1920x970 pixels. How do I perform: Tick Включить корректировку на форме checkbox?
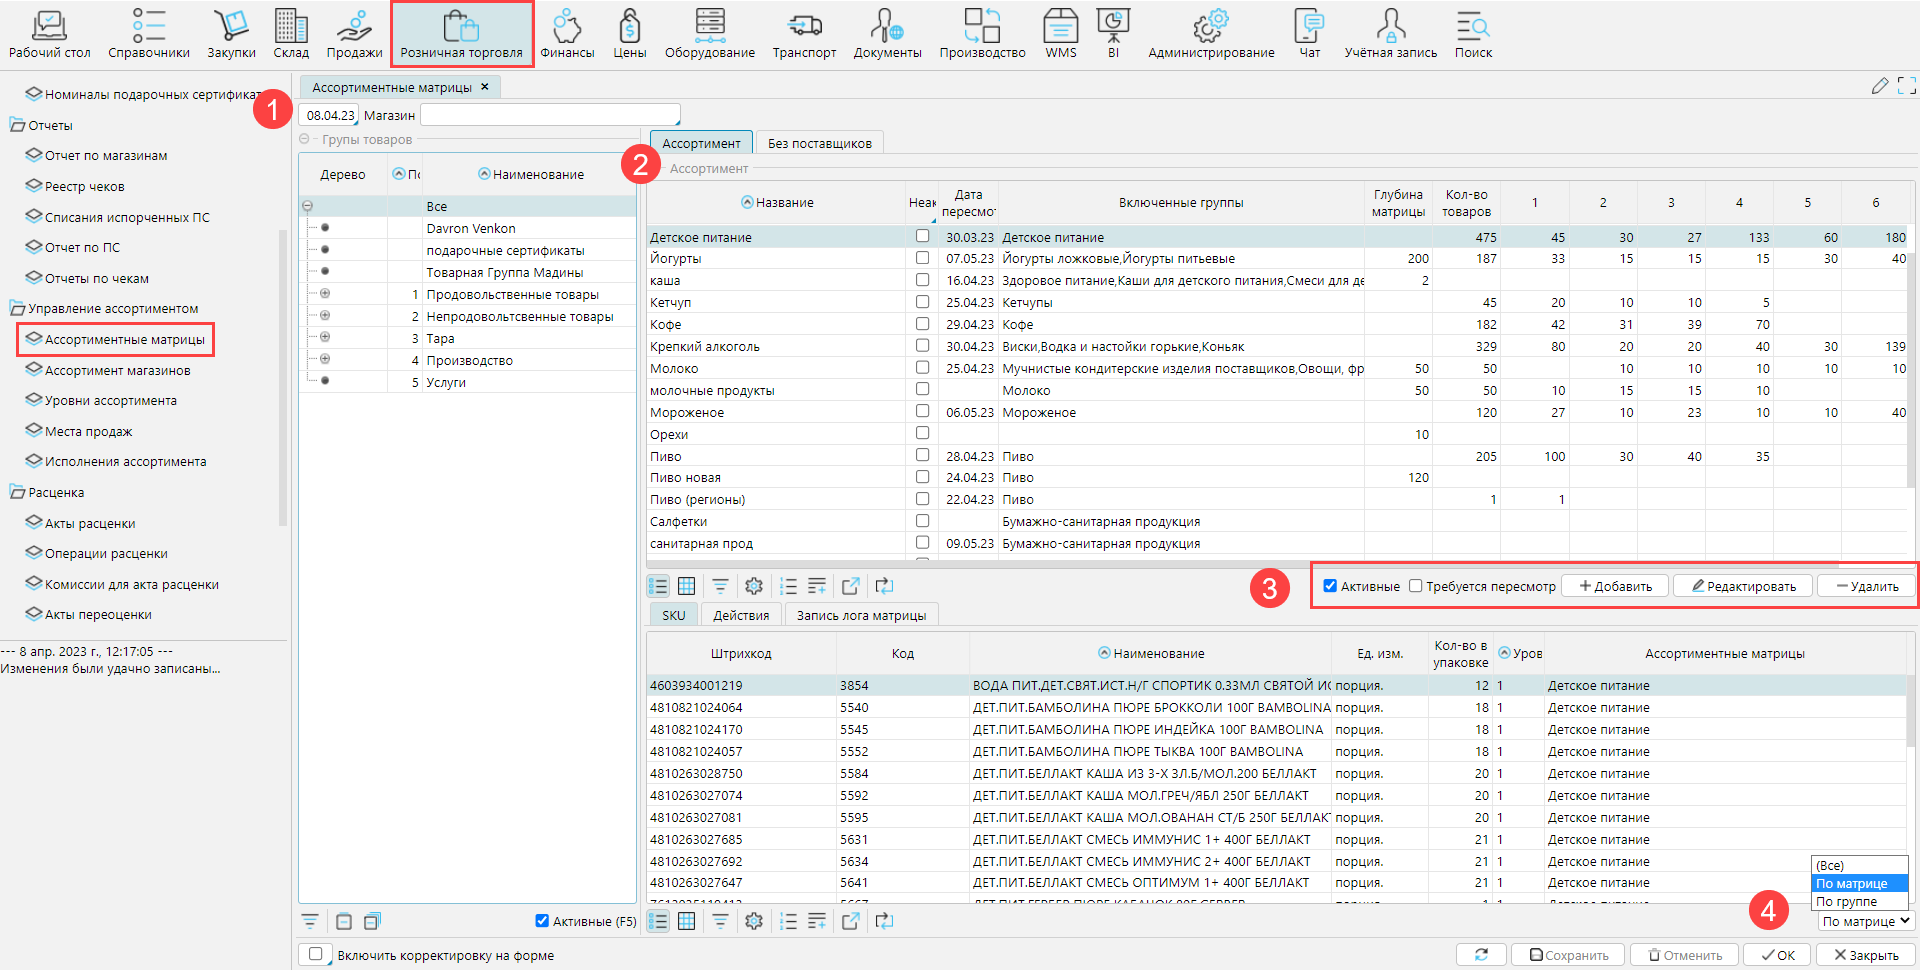tap(316, 954)
